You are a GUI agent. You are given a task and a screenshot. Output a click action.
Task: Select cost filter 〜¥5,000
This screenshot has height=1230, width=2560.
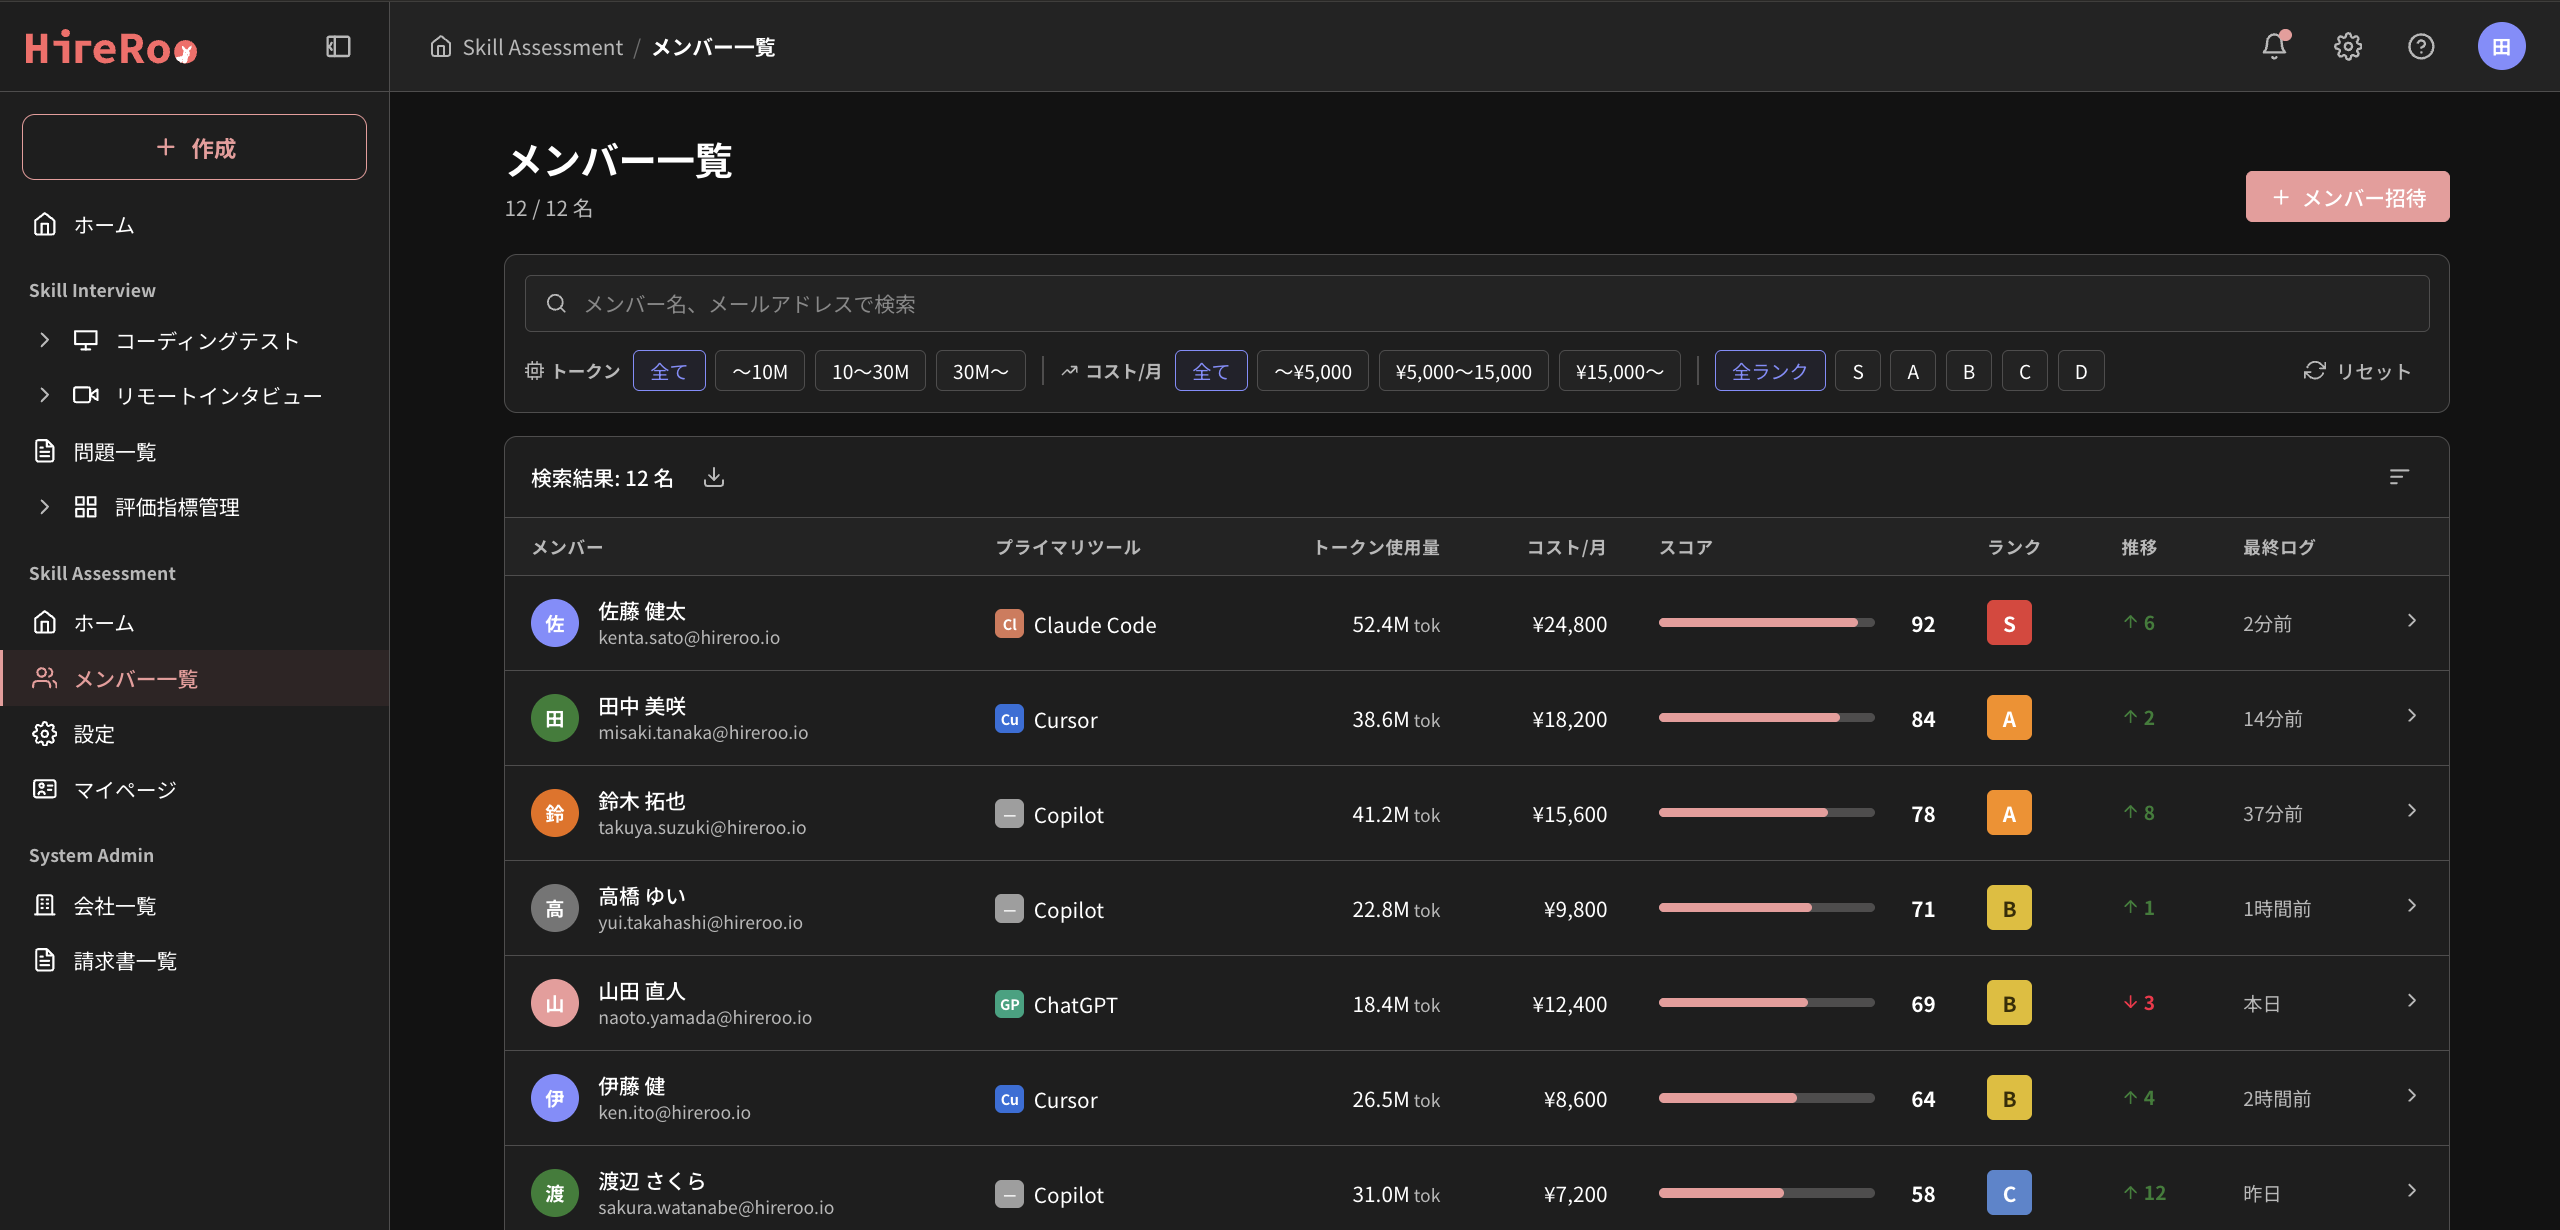[1312, 371]
